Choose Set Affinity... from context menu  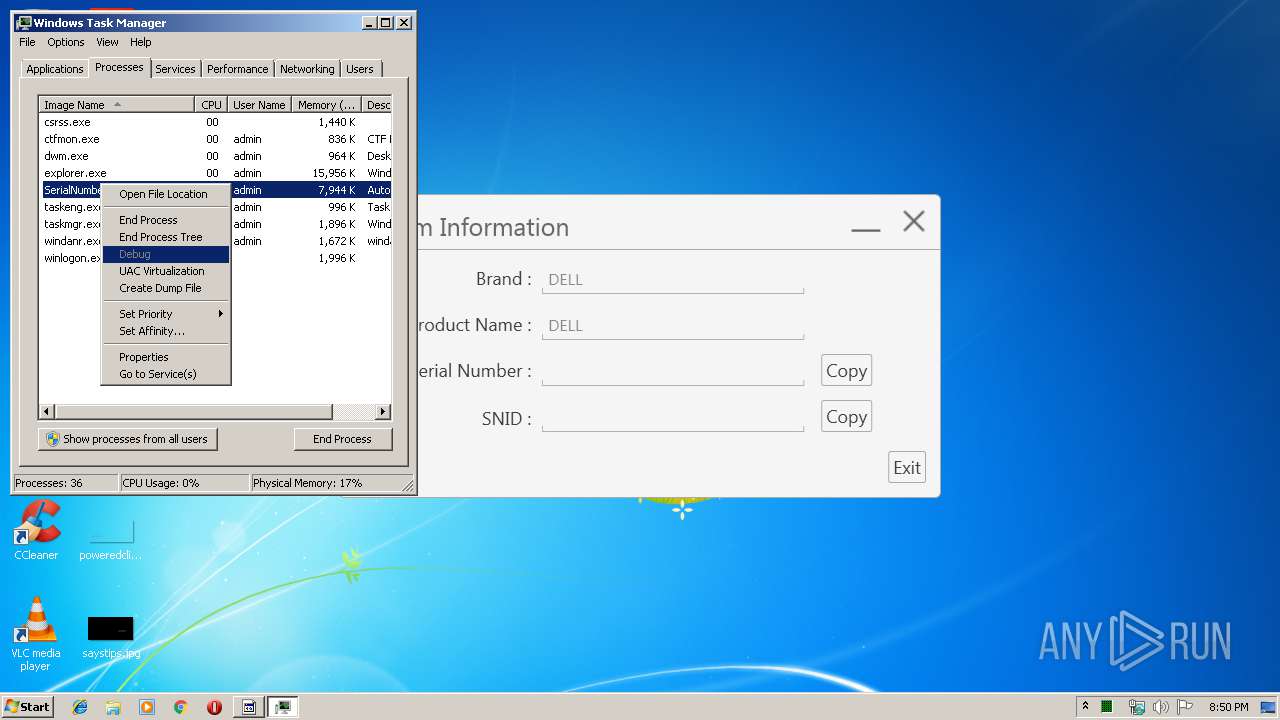pyautogui.click(x=167, y=331)
